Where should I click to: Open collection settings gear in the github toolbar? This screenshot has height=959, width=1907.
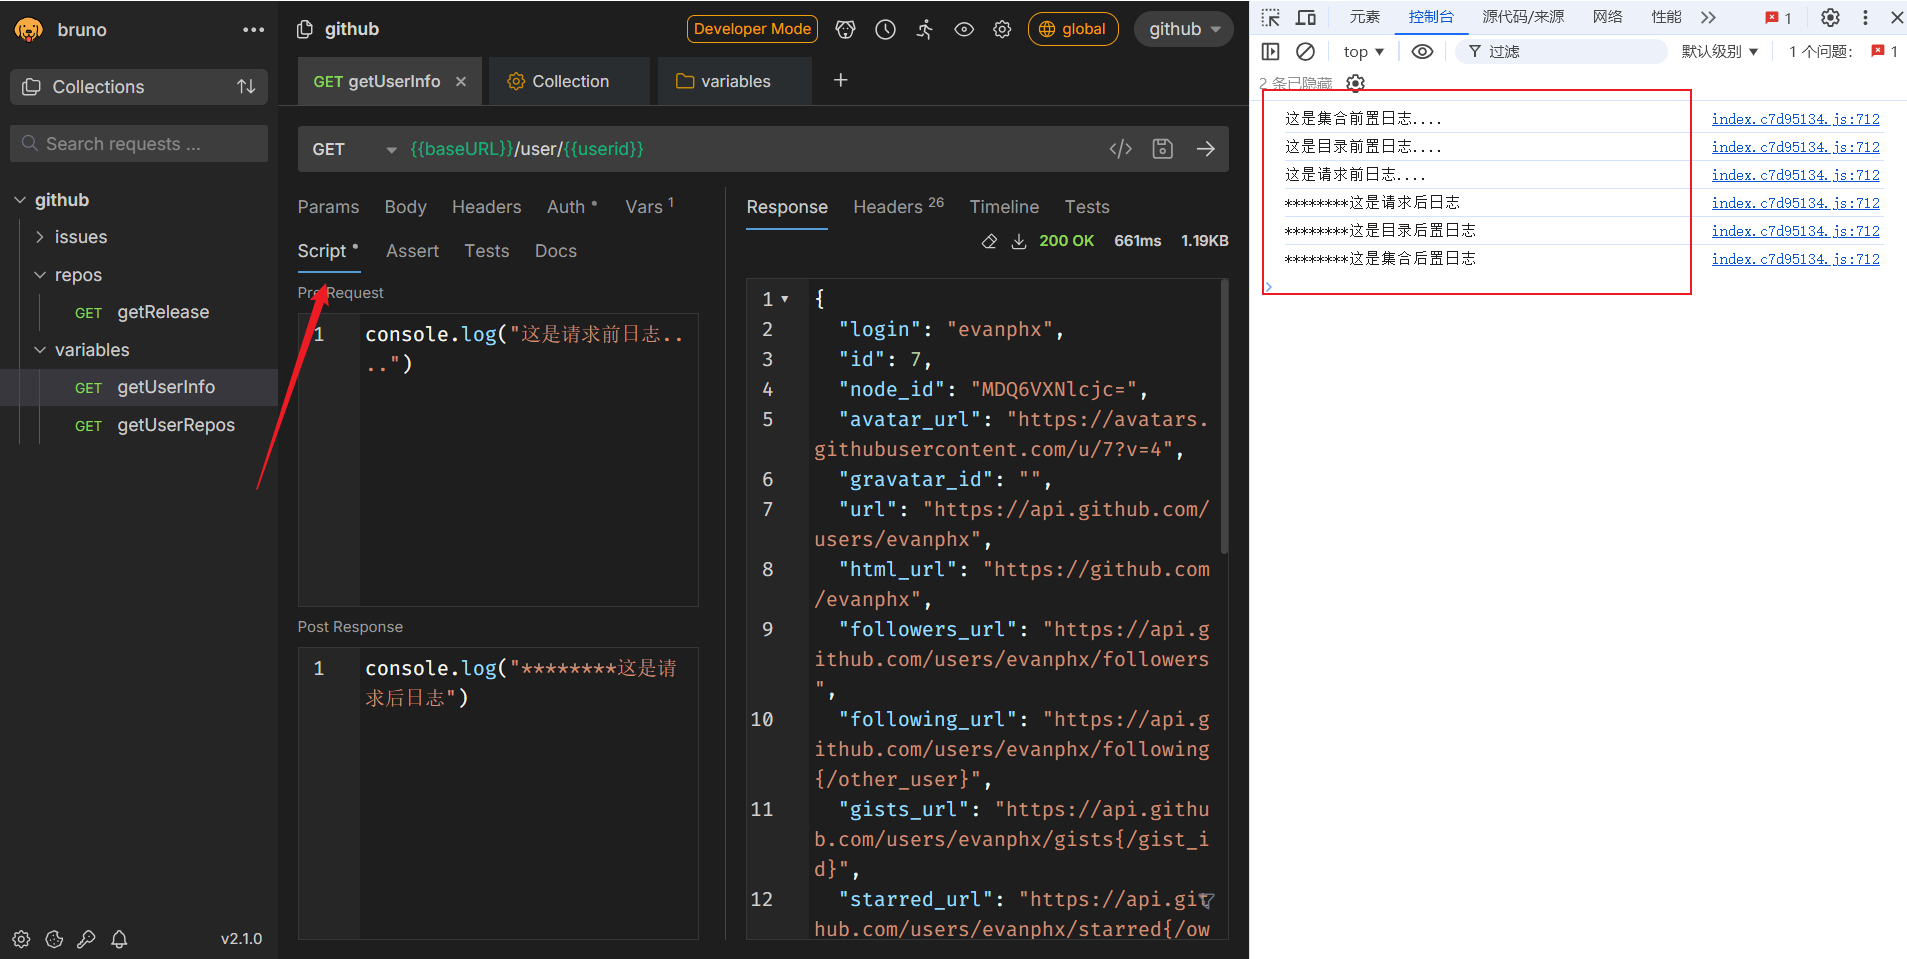[x=1002, y=29]
